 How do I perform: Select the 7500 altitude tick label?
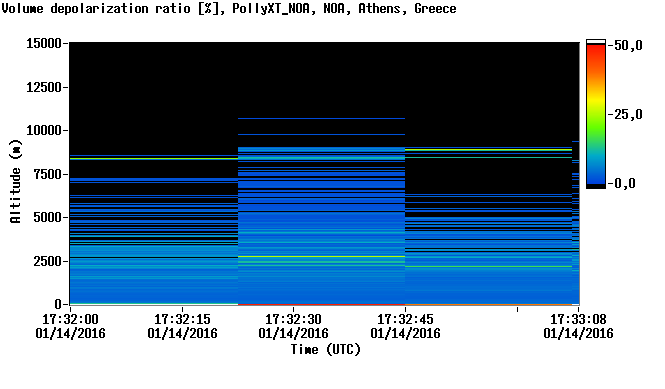(x=48, y=174)
